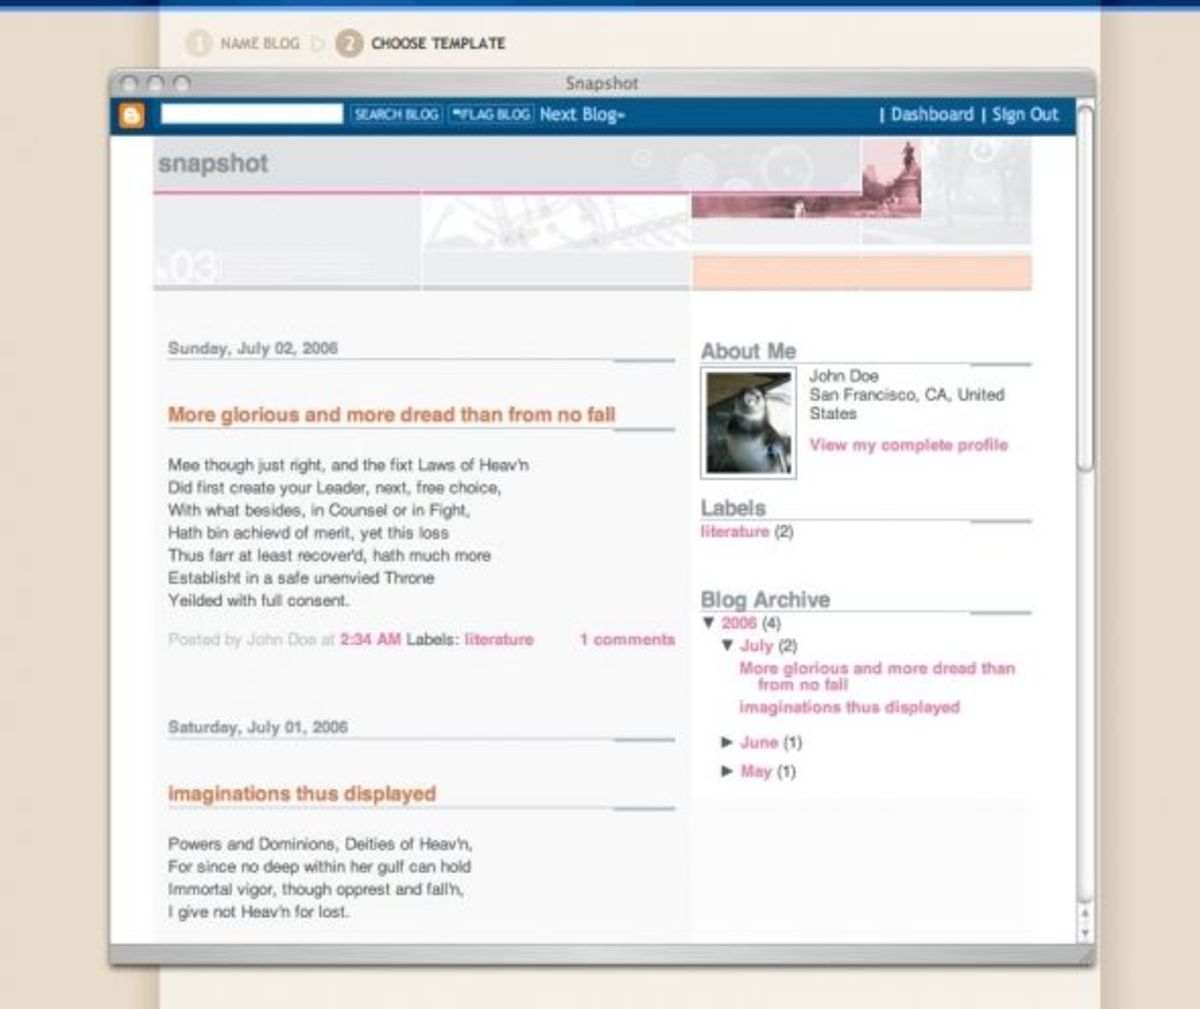Click the arrow icon after Next Blog
Viewport: 1200px width, 1009px height.
[620, 115]
